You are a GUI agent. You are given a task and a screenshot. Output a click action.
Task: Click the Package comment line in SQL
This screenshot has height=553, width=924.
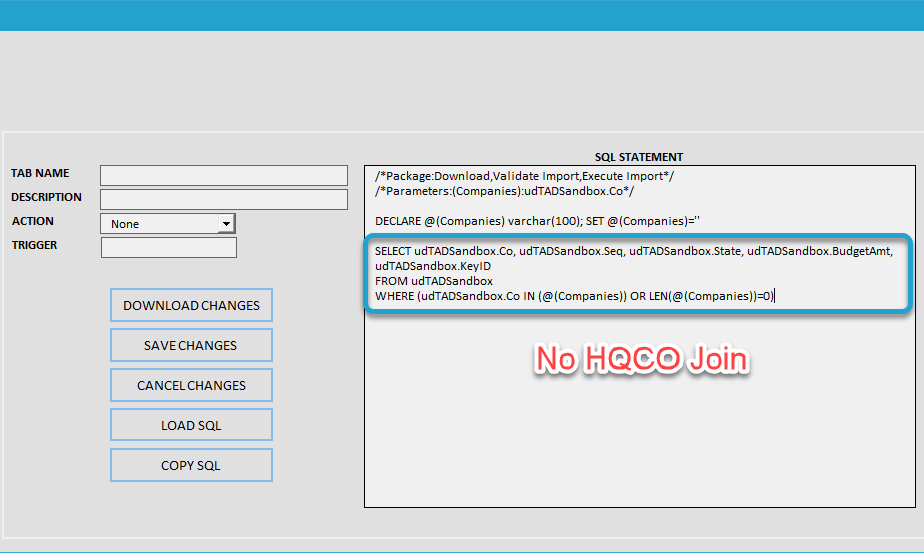click(524, 176)
